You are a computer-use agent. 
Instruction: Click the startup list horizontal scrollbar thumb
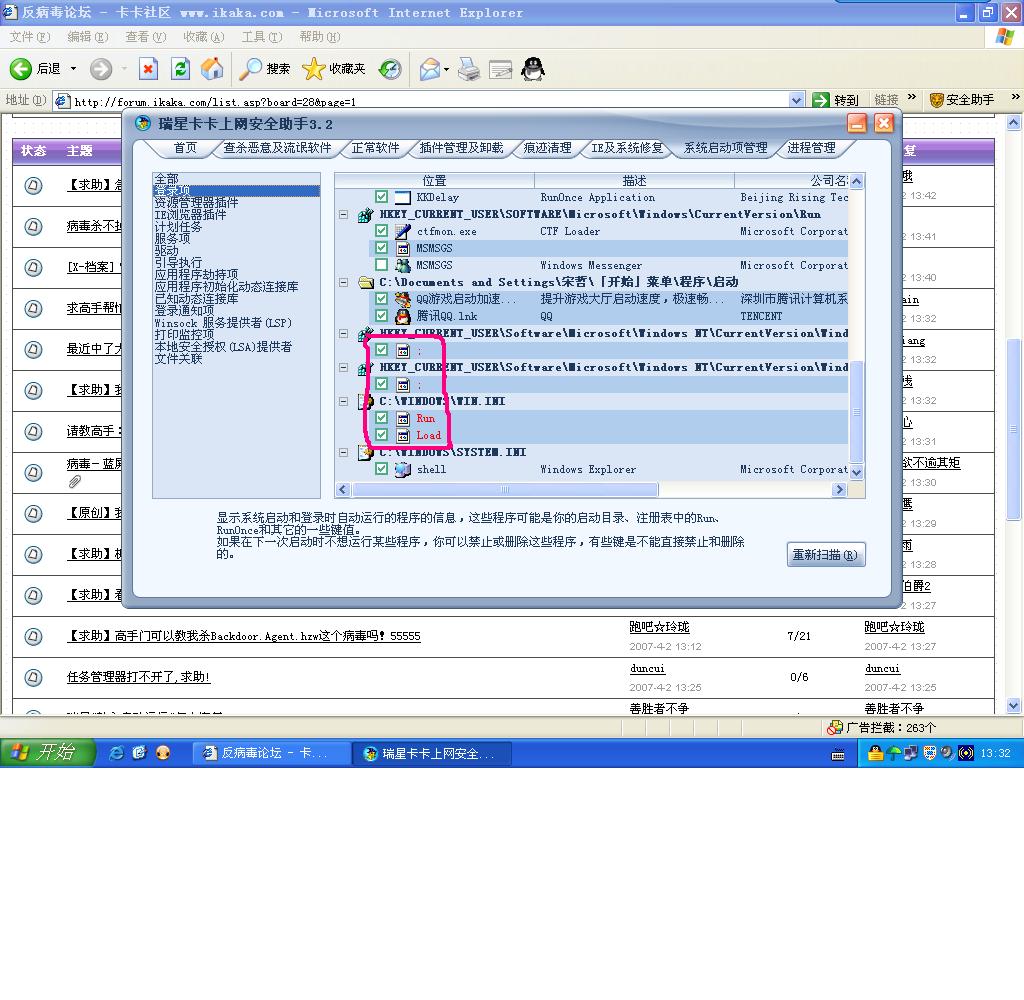[505, 489]
